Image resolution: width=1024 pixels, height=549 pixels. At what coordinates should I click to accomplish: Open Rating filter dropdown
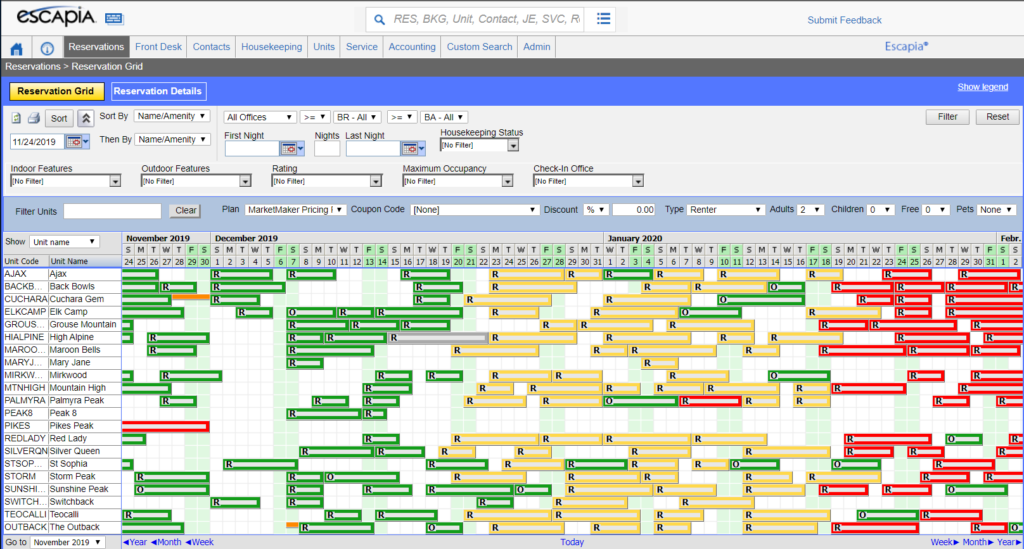pos(327,181)
